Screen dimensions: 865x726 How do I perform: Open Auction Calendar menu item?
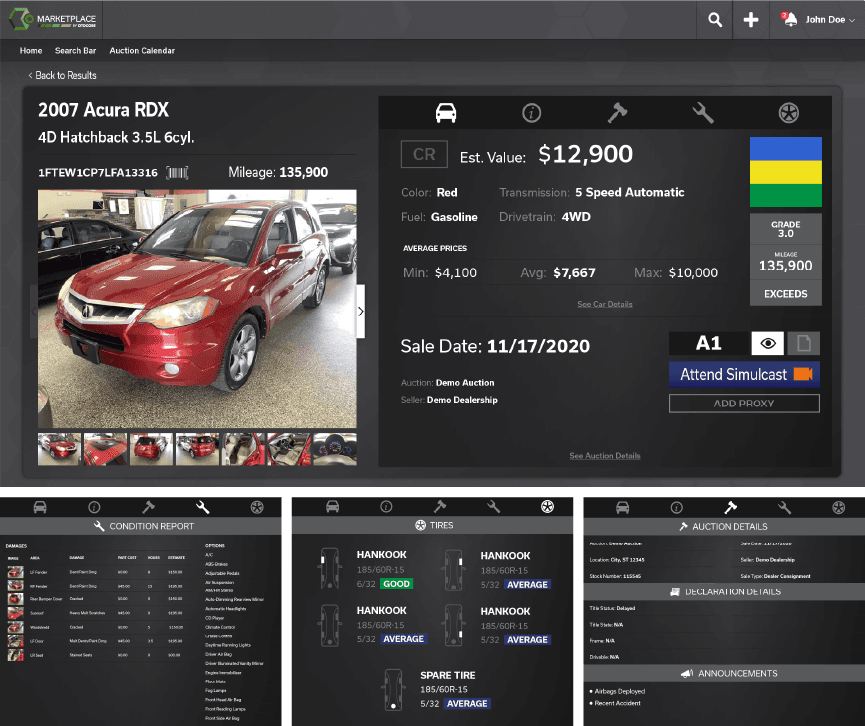pyautogui.click(x=142, y=50)
